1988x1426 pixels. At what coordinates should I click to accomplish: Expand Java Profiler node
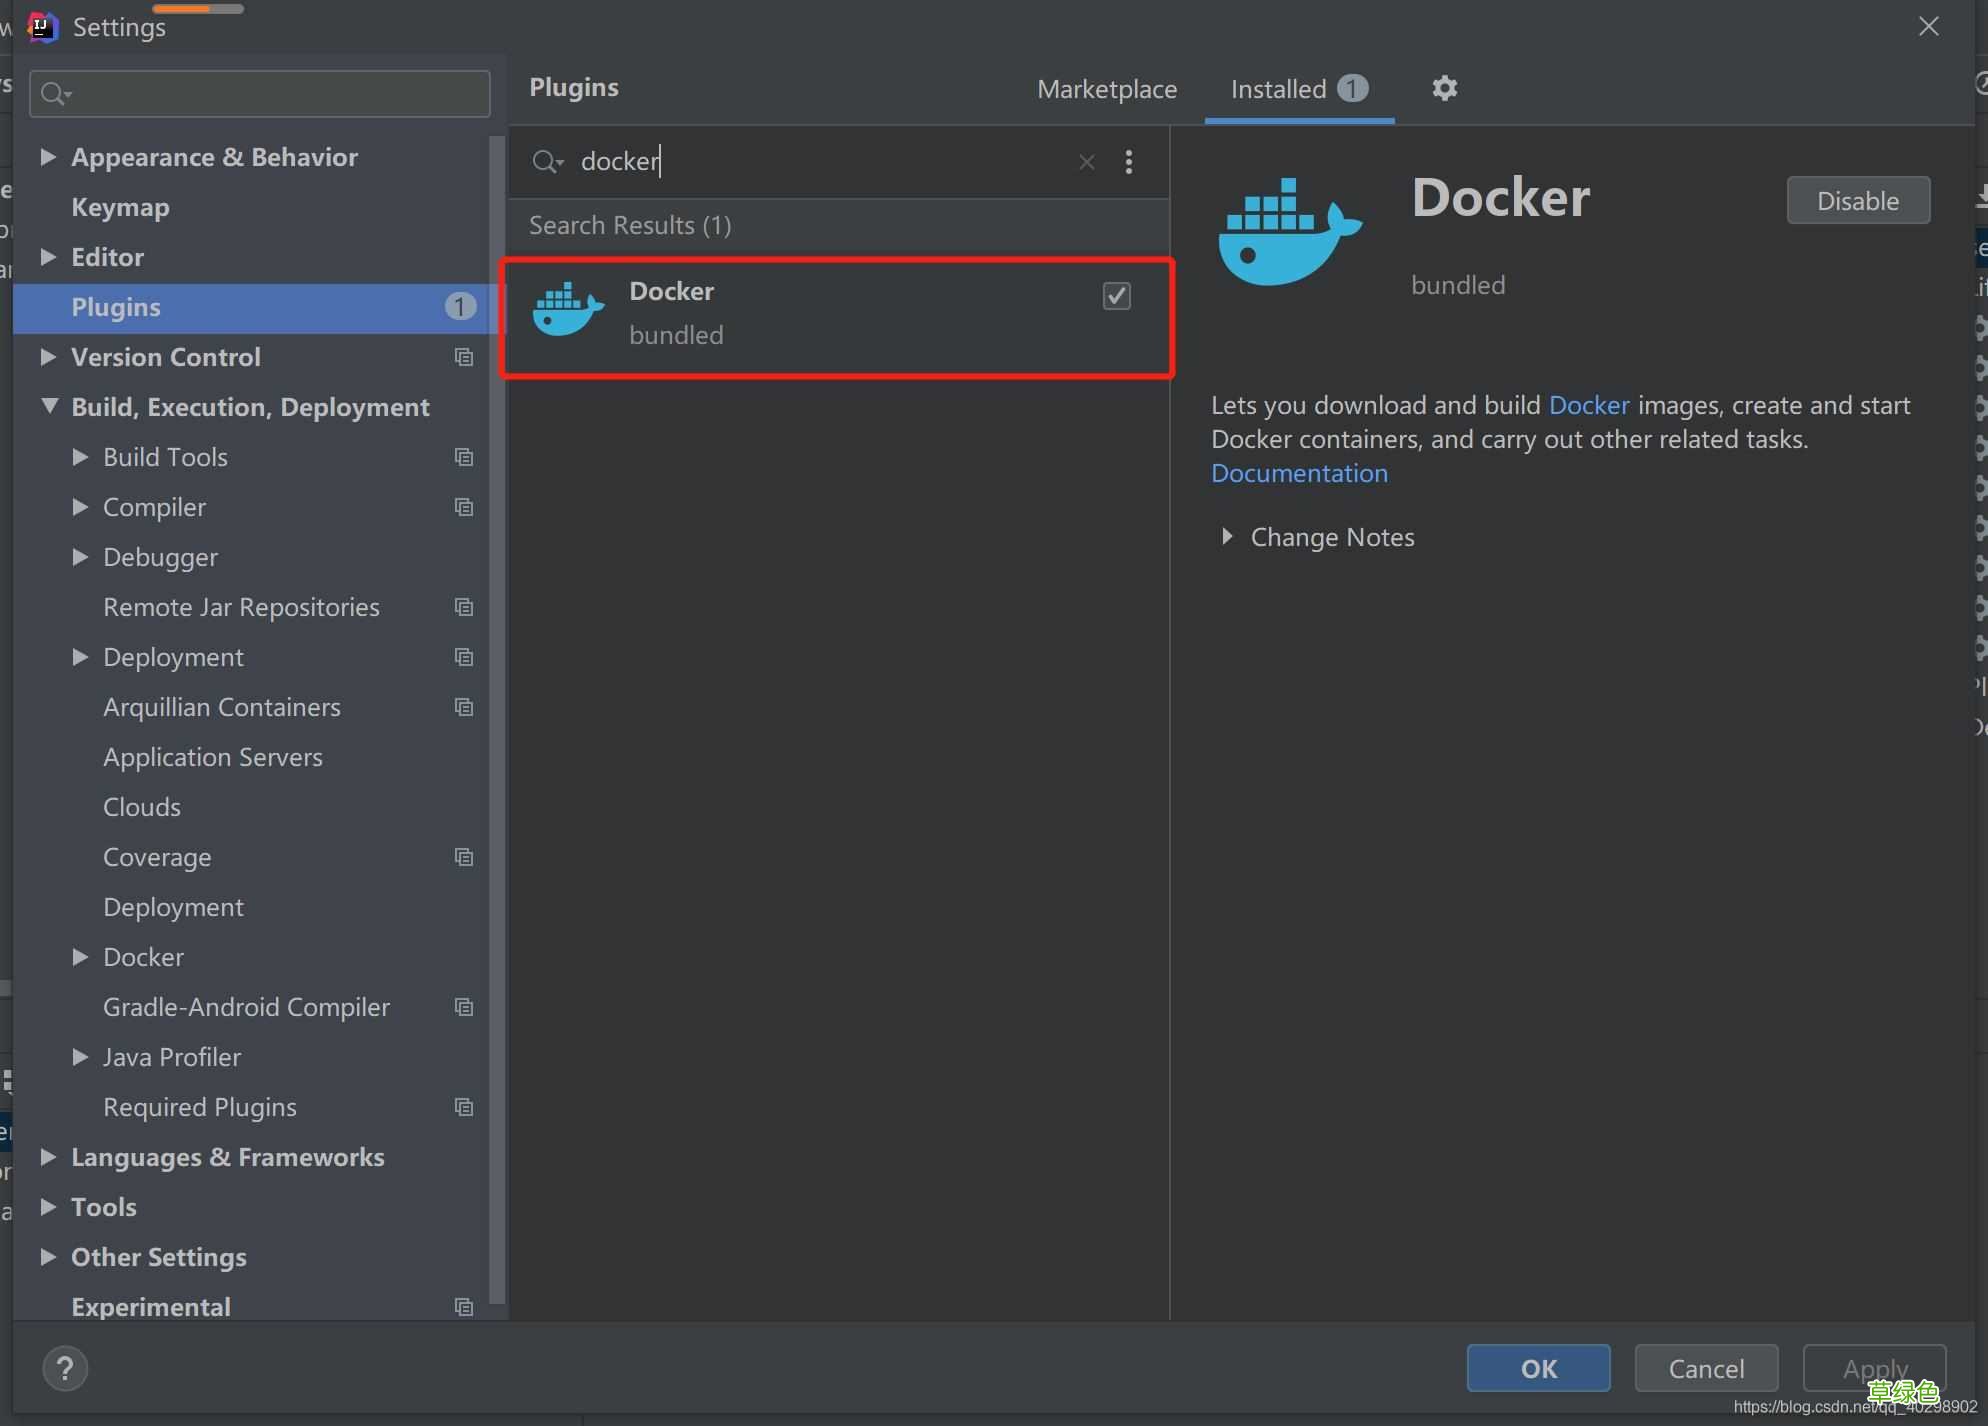[80, 1057]
